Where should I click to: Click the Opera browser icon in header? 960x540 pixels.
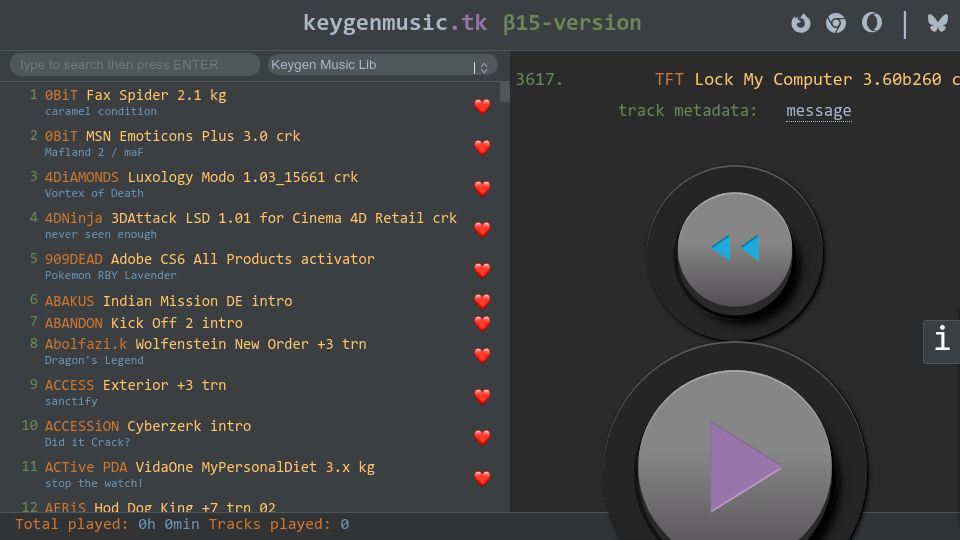[872, 23]
